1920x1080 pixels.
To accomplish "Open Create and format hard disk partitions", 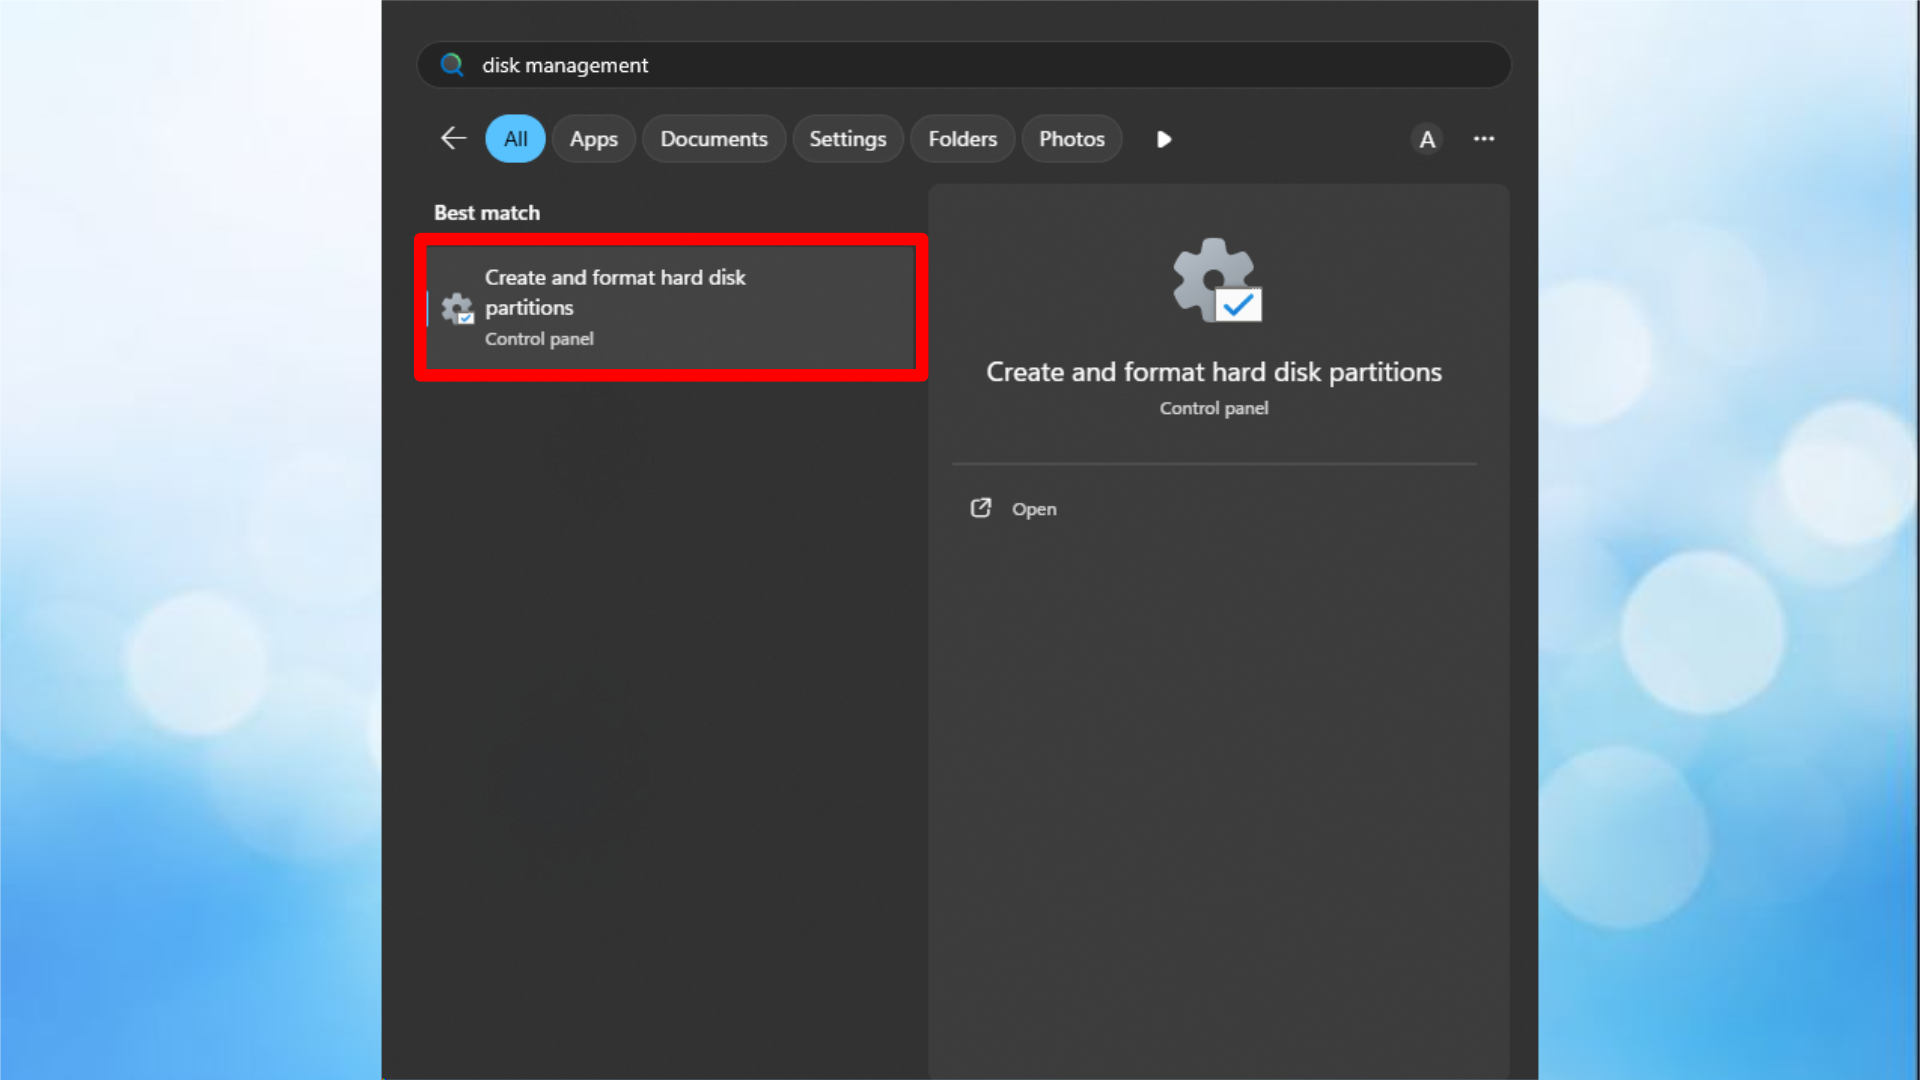I will coord(670,307).
